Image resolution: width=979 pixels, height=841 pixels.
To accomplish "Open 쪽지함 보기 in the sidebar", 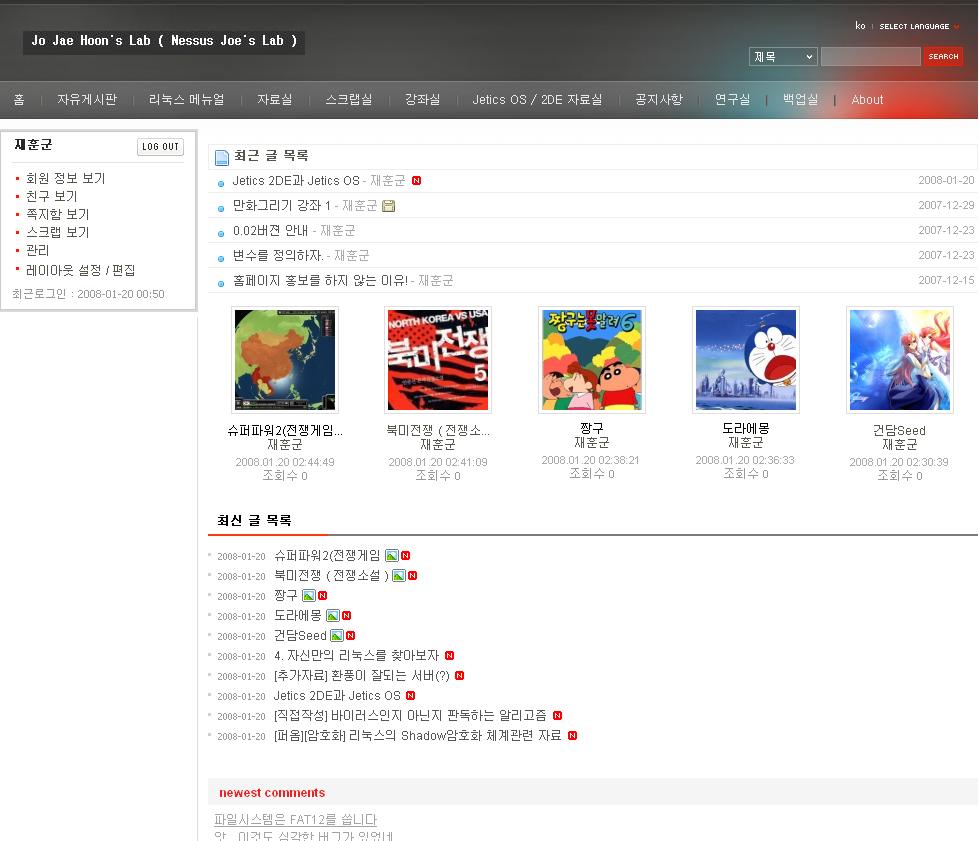I will [x=57, y=215].
